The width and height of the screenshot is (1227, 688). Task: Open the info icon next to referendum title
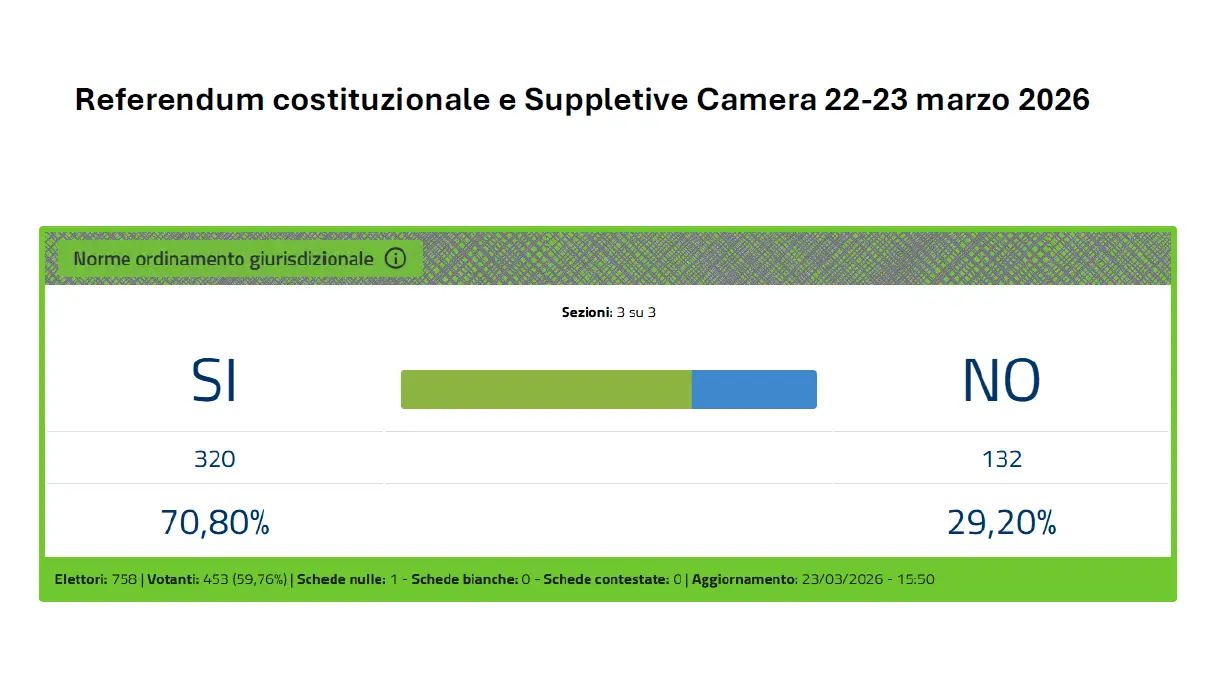[x=397, y=258]
